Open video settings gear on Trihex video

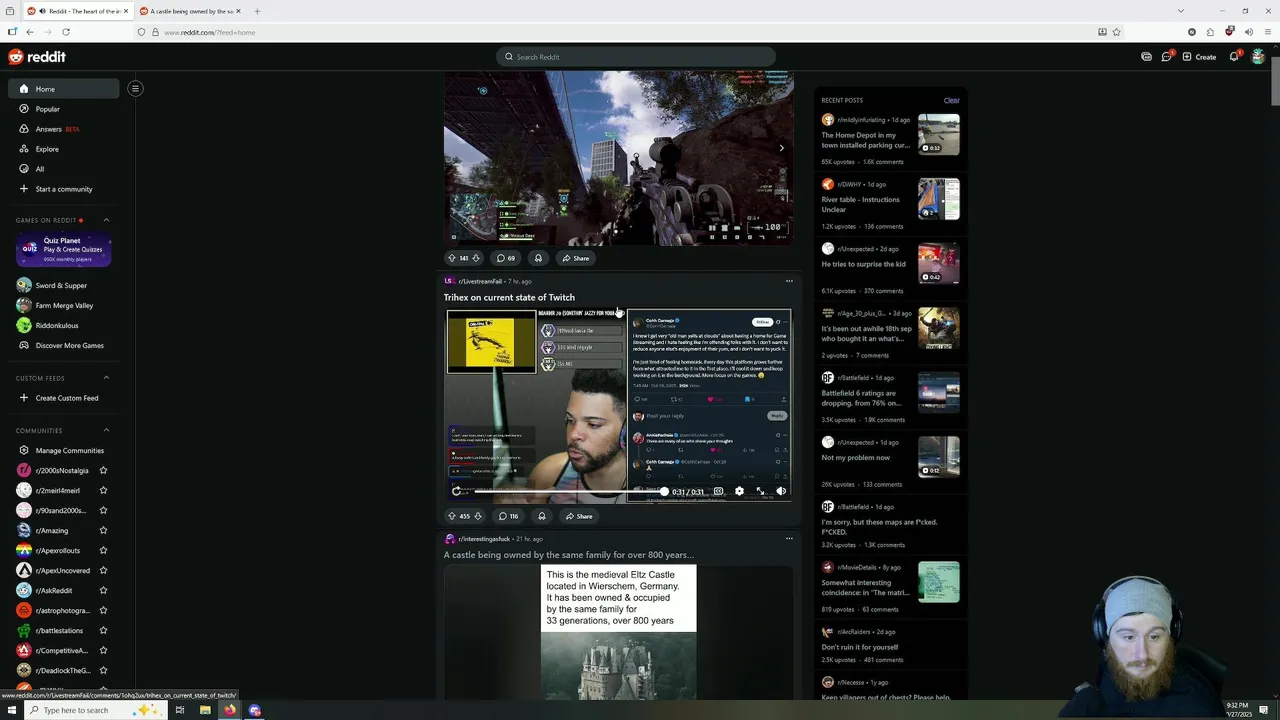click(x=739, y=491)
